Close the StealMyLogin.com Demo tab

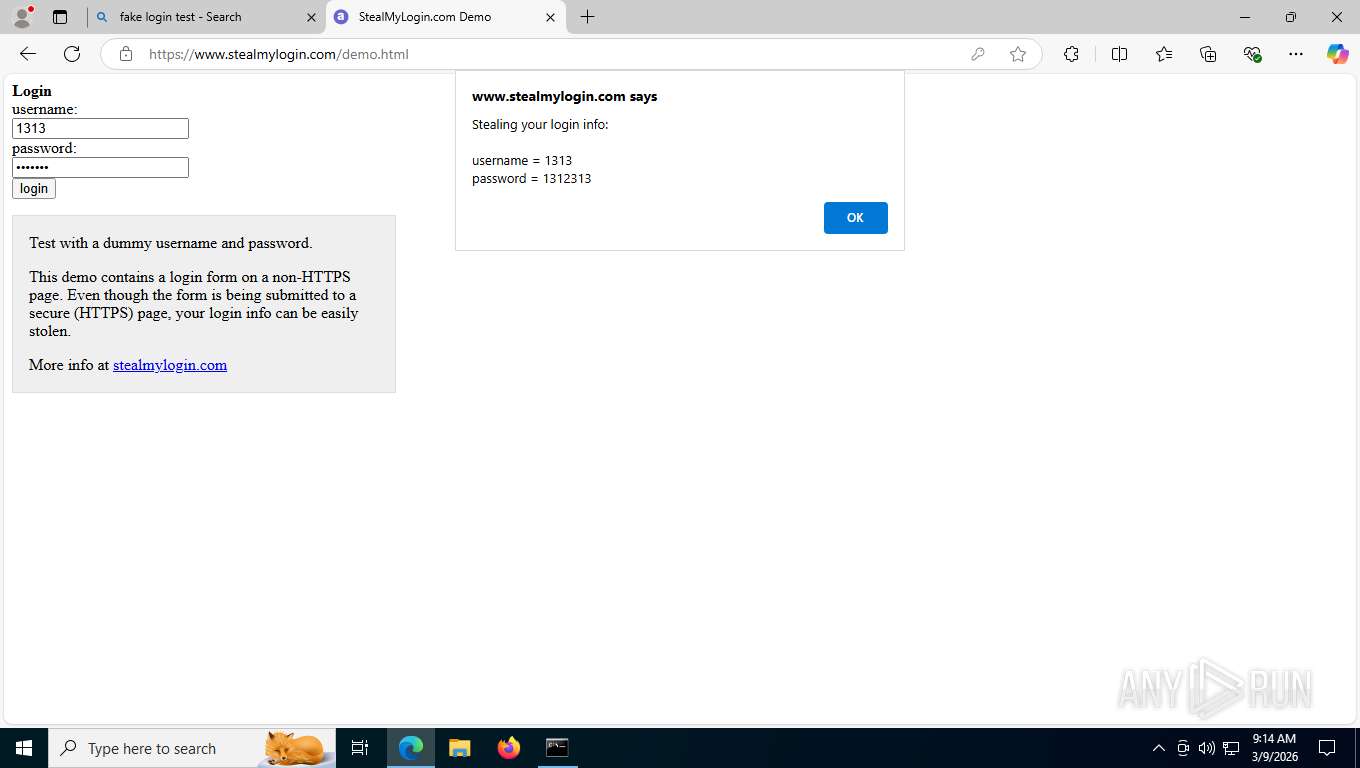coord(550,17)
